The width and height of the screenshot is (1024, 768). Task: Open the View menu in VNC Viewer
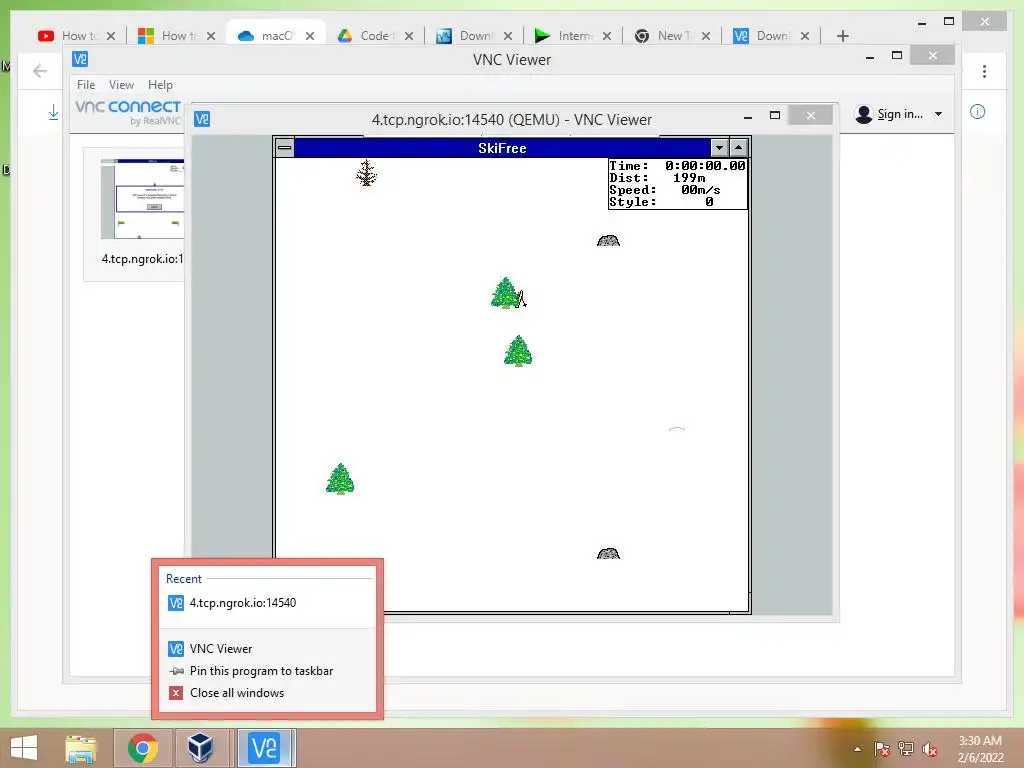pyautogui.click(x=121, y=85)
